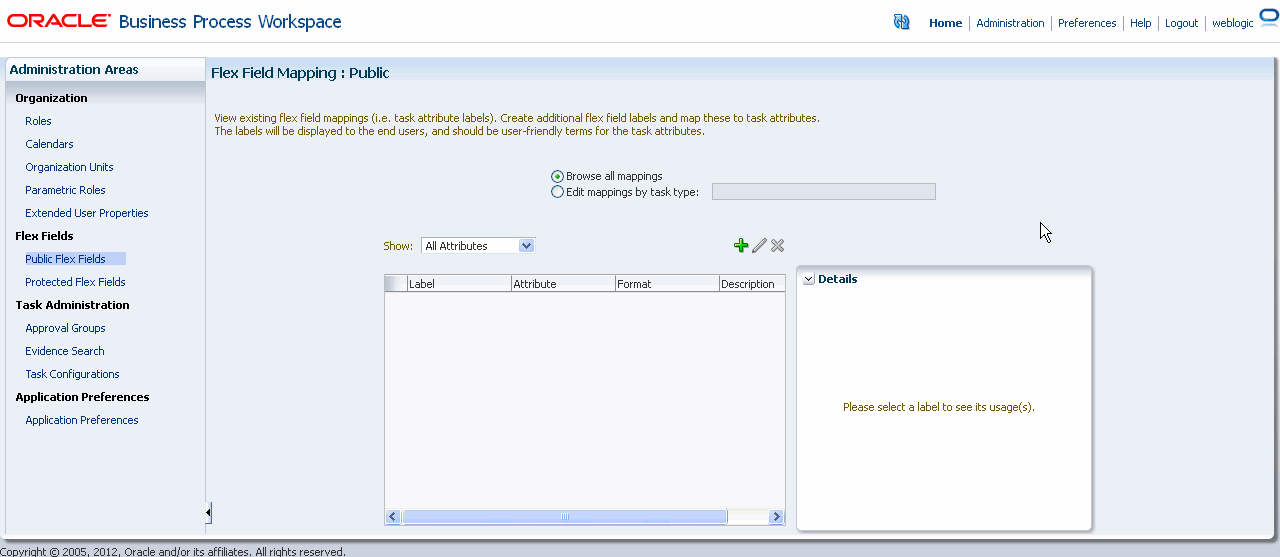Click the Flex Fields section heading

coord(44,236)
